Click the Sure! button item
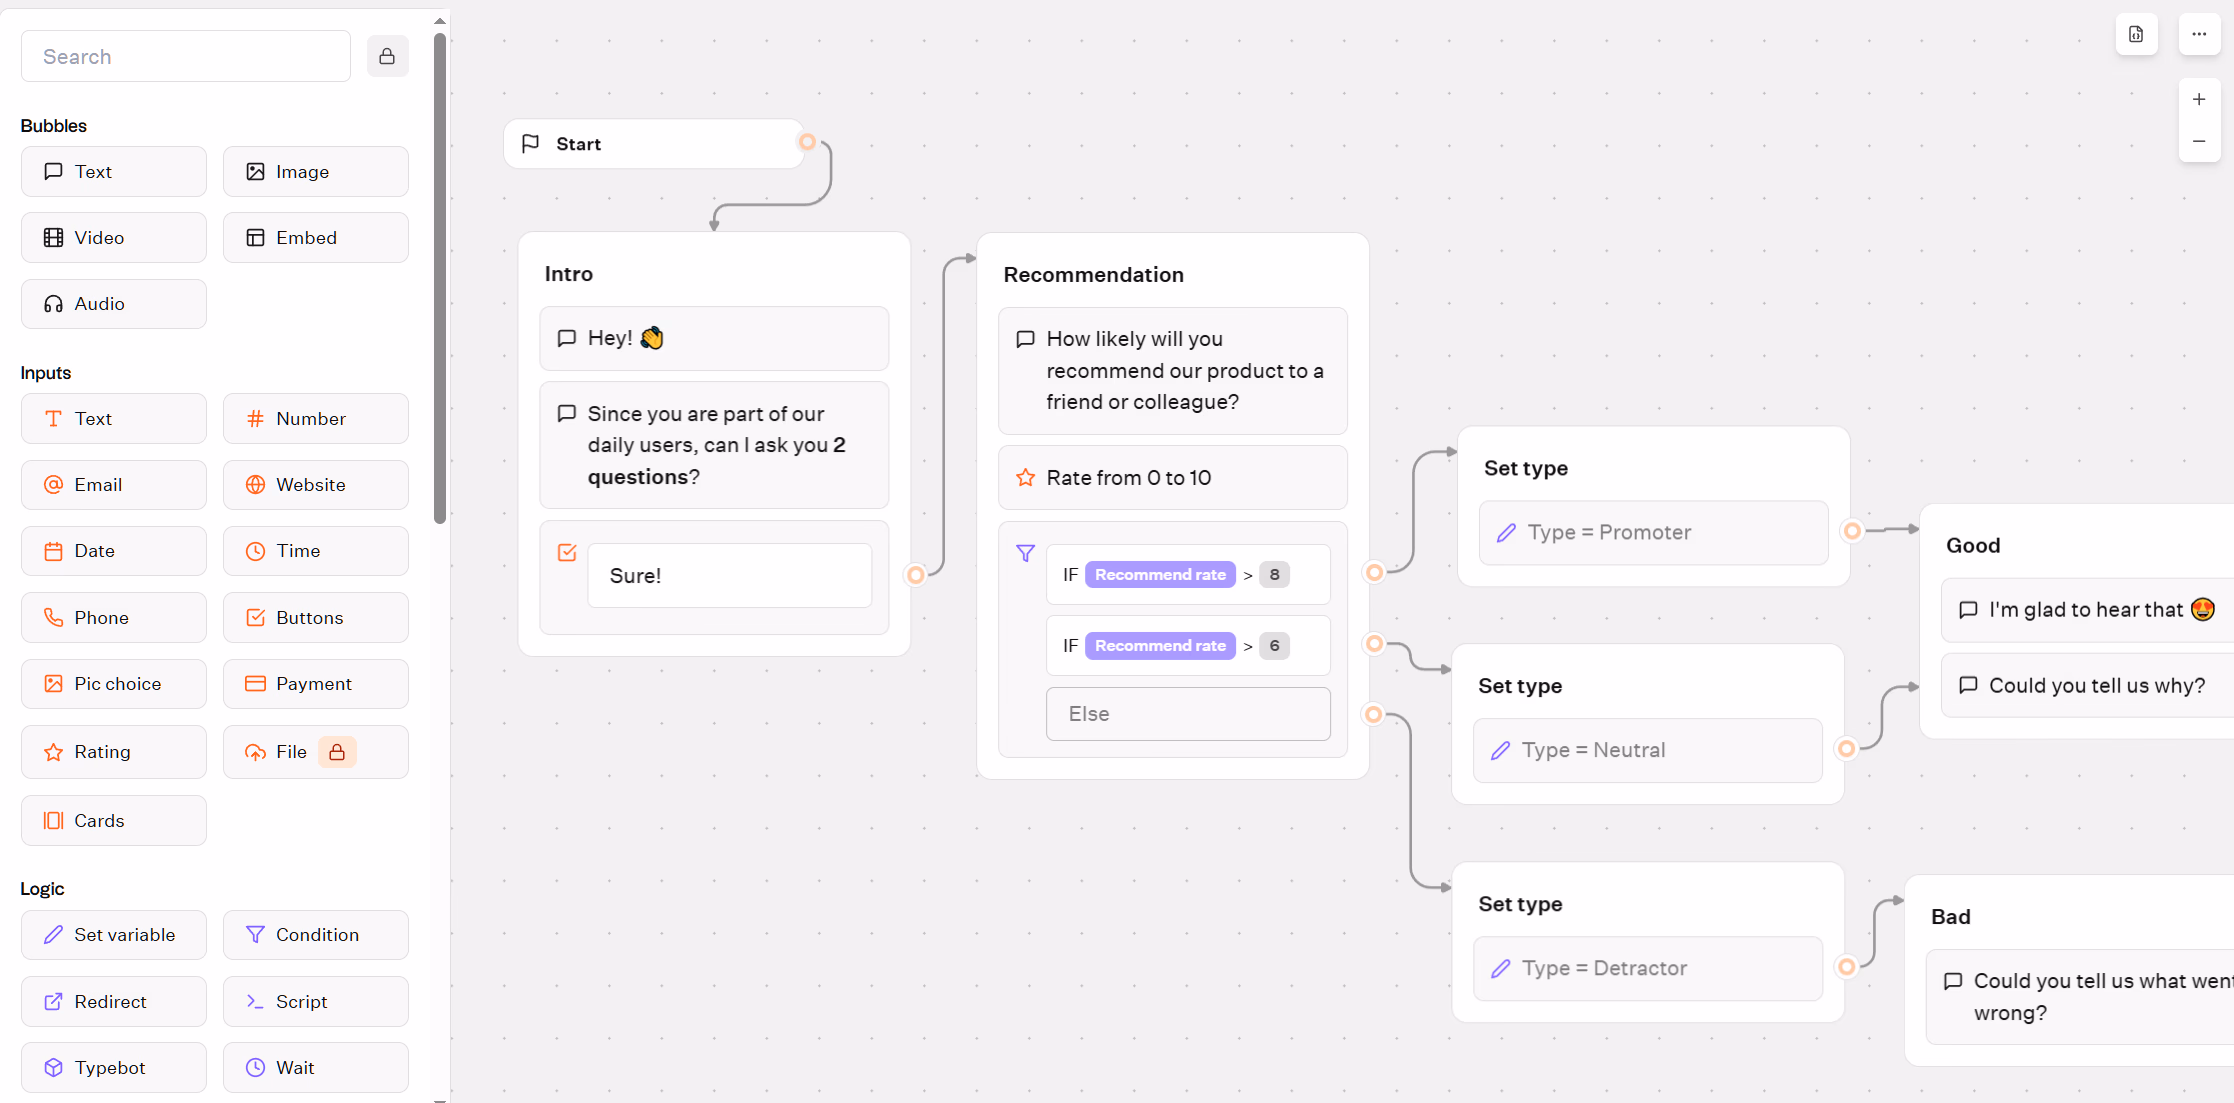Screen dimensions: 2234x1103 point(730,576)
